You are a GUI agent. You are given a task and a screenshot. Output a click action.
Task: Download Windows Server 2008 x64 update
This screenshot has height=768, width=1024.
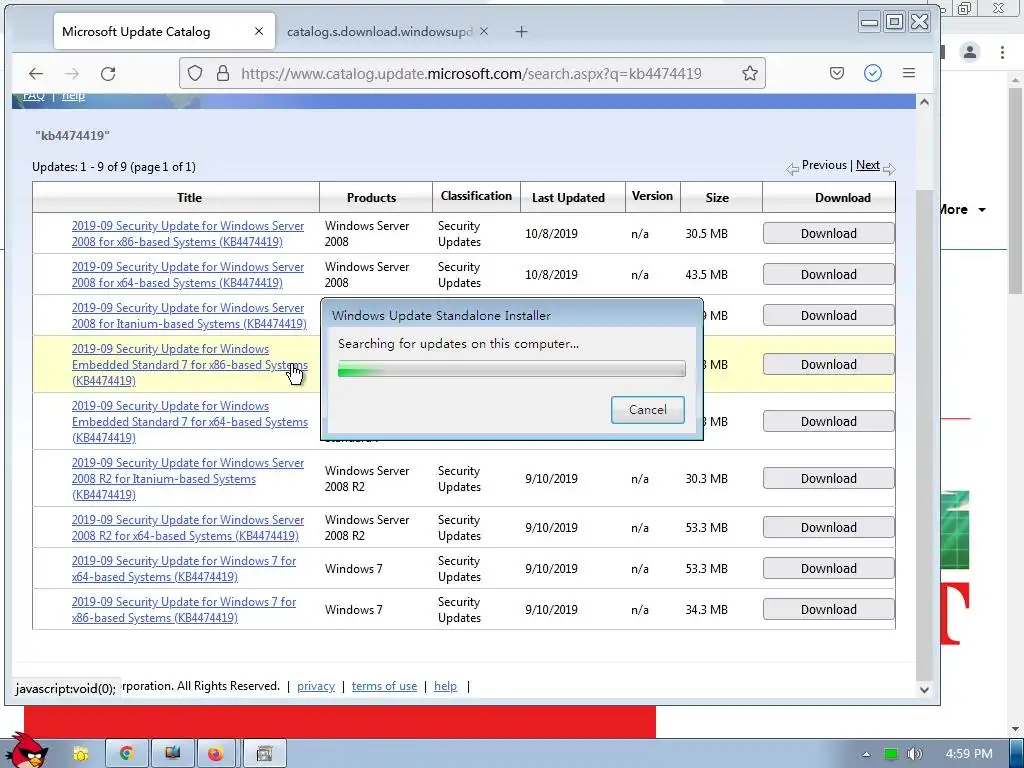click(x=829, y=274)
